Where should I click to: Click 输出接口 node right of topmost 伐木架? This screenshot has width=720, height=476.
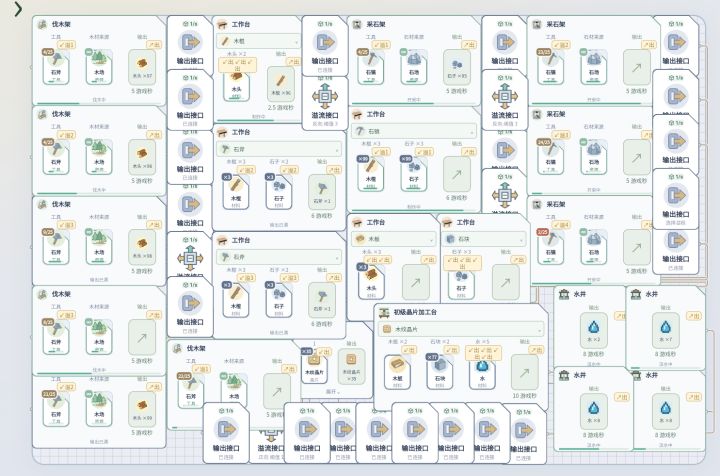click(190, 43)
